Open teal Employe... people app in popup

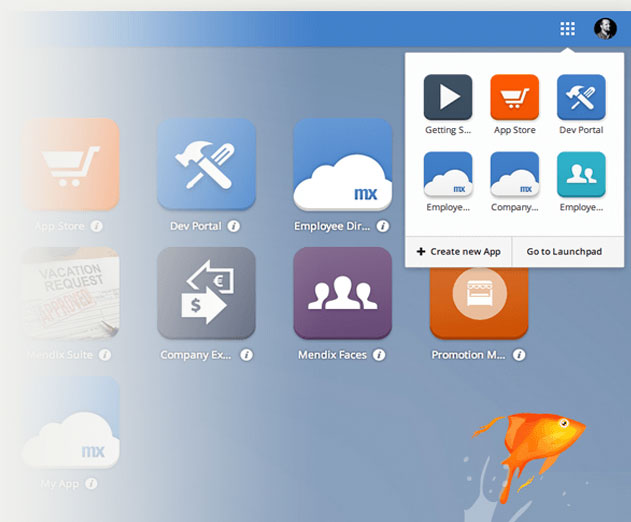pos(581,174)
